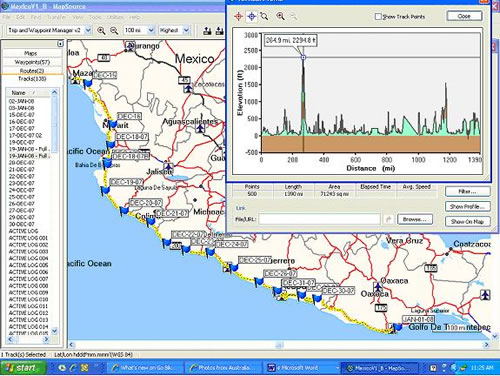Click the File/URL link input field
This screenshot has width=500, height=376.
(319, 219)
